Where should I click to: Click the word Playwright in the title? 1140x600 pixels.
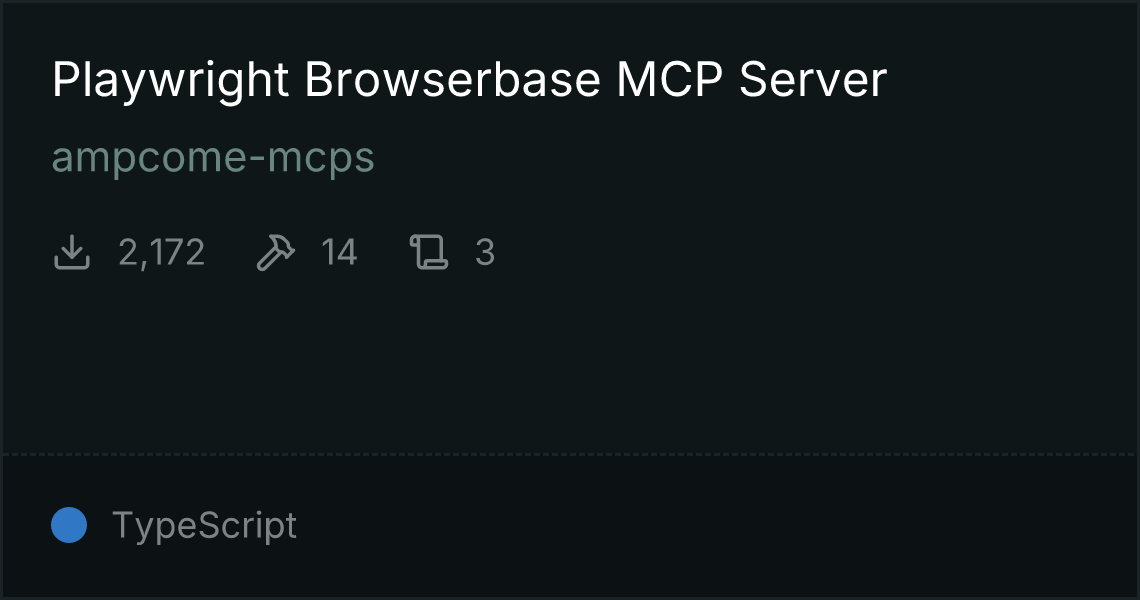coord(171,81)
